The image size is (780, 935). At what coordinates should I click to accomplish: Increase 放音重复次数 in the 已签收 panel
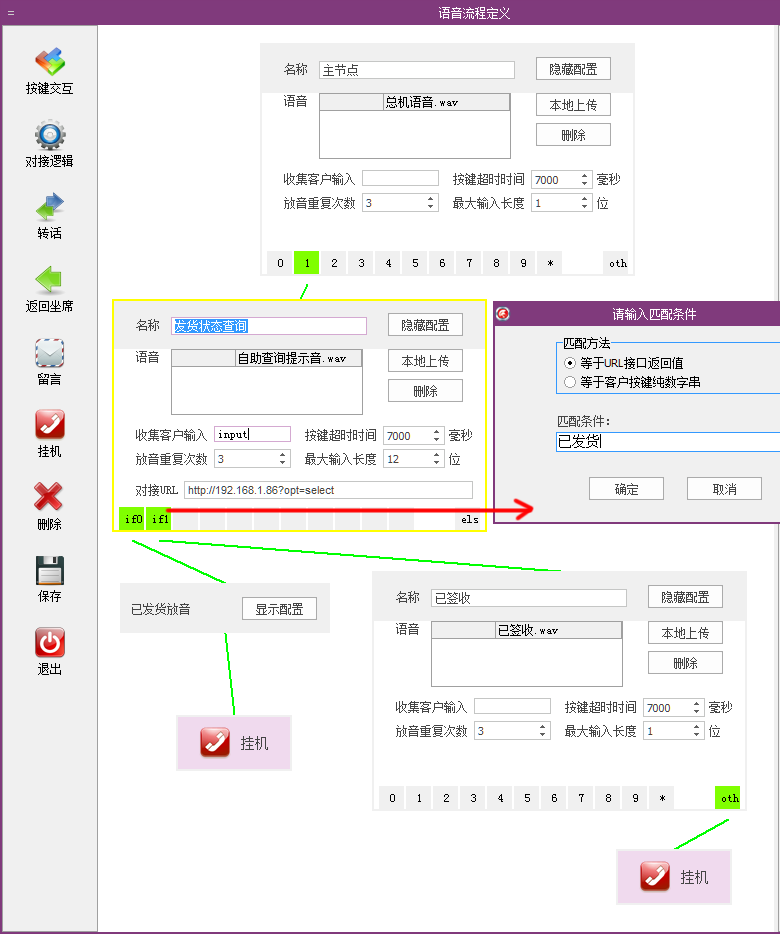tap(542, 727)
